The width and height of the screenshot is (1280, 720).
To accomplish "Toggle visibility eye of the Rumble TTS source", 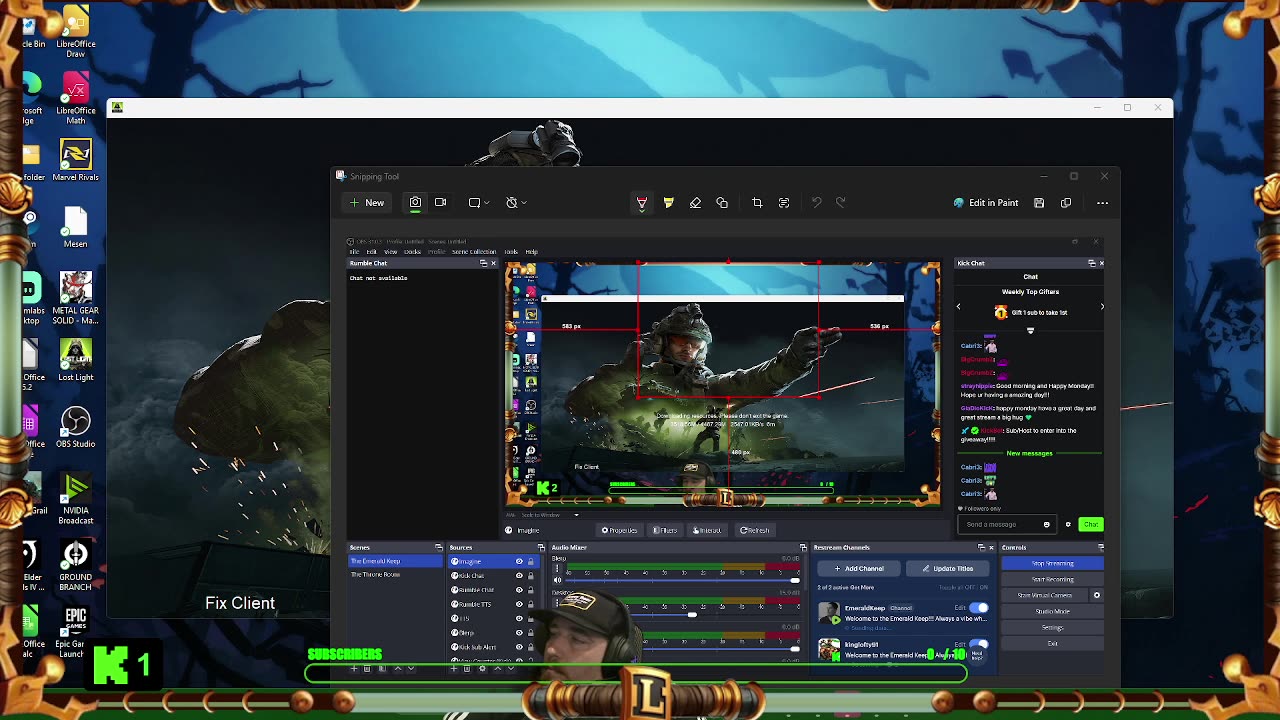I will pyautogui.click(x=519, y=604).
